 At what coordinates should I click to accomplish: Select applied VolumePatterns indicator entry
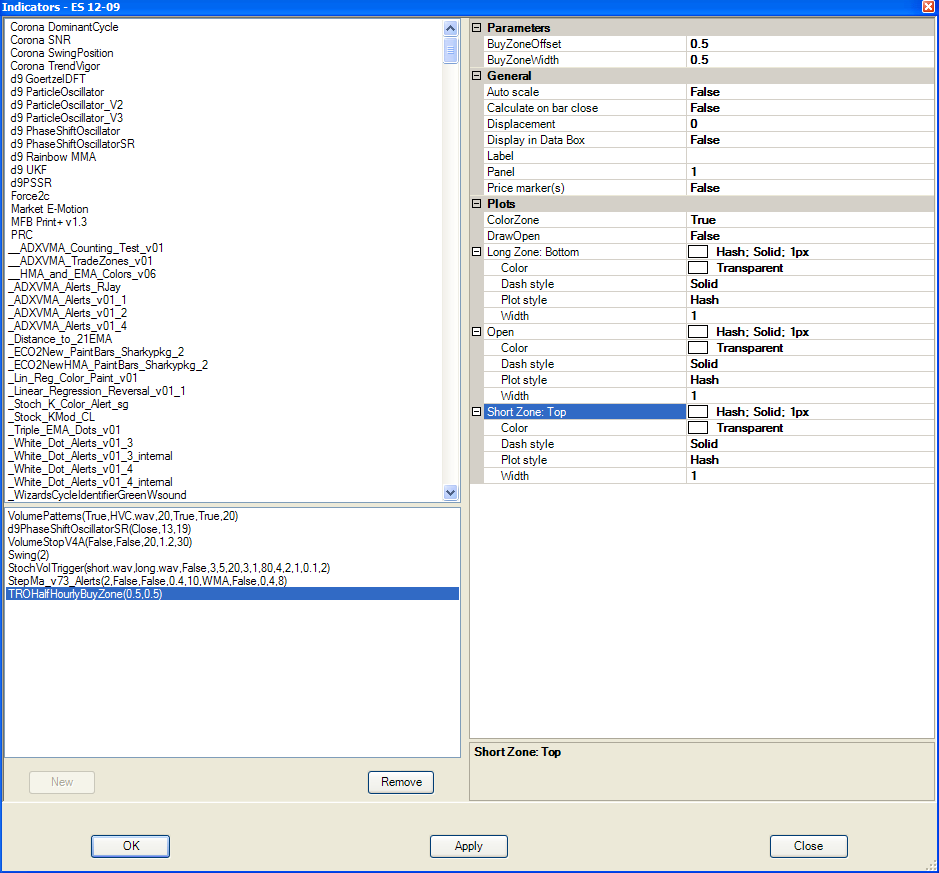[123, 516]
